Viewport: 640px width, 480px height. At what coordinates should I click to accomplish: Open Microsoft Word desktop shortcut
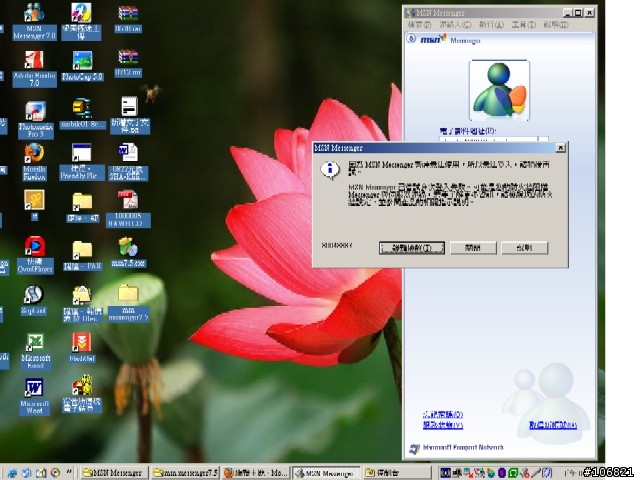(x=34, y=396)
